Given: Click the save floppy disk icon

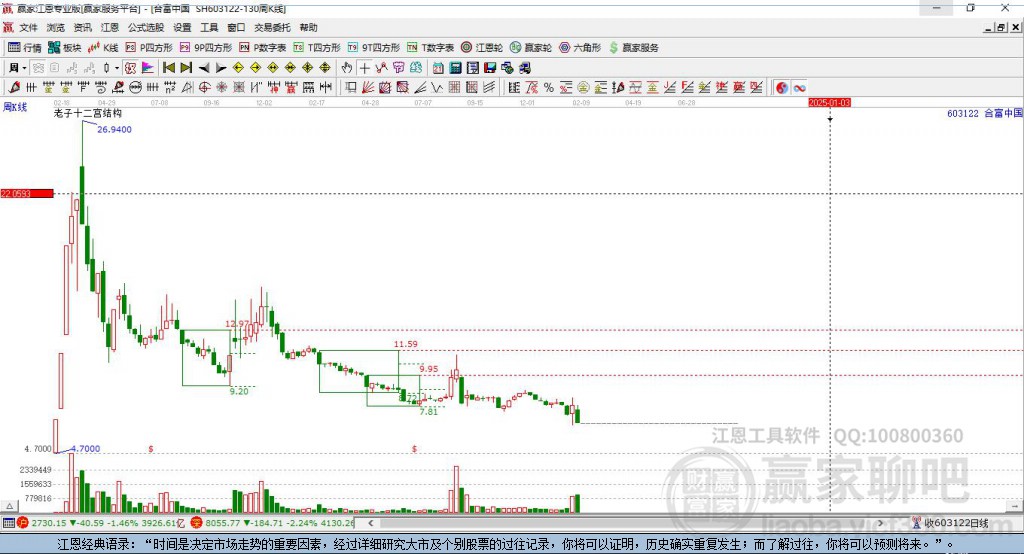Looking at the screenshot, I should 490,68.
